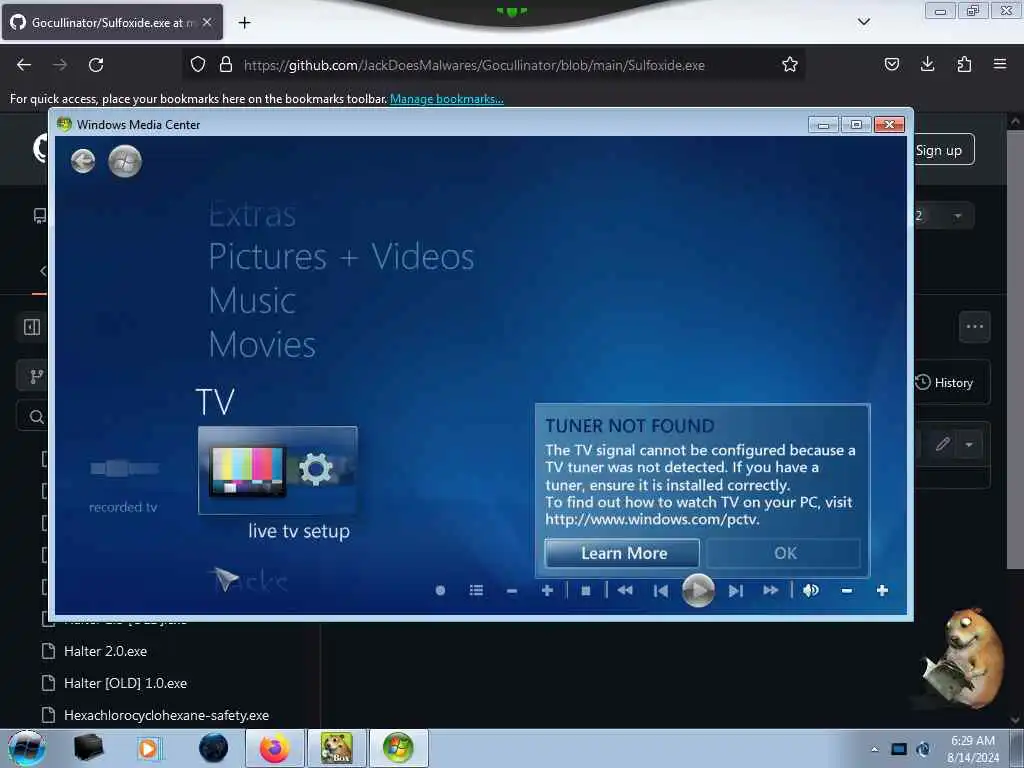Click the padlock site info icon
1024x768 pixels.
click(226, 65)
